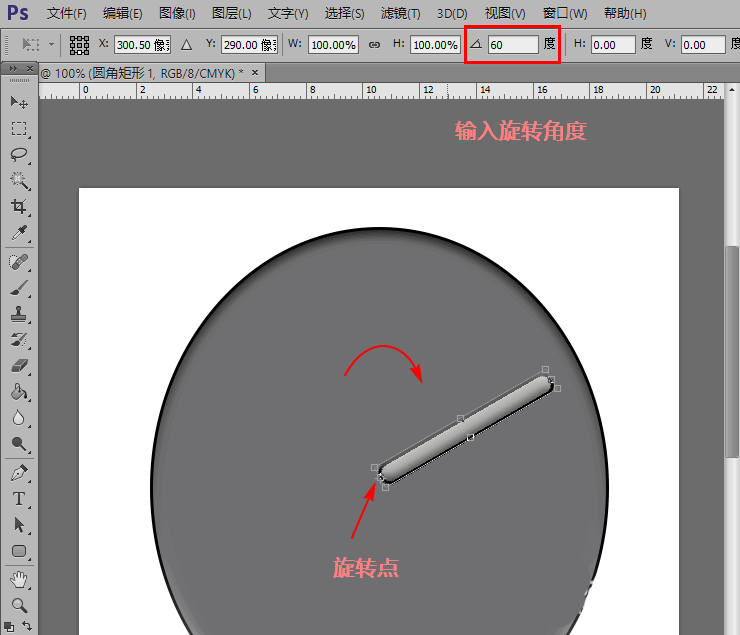Click the X position field 300.50

[143, 45]
